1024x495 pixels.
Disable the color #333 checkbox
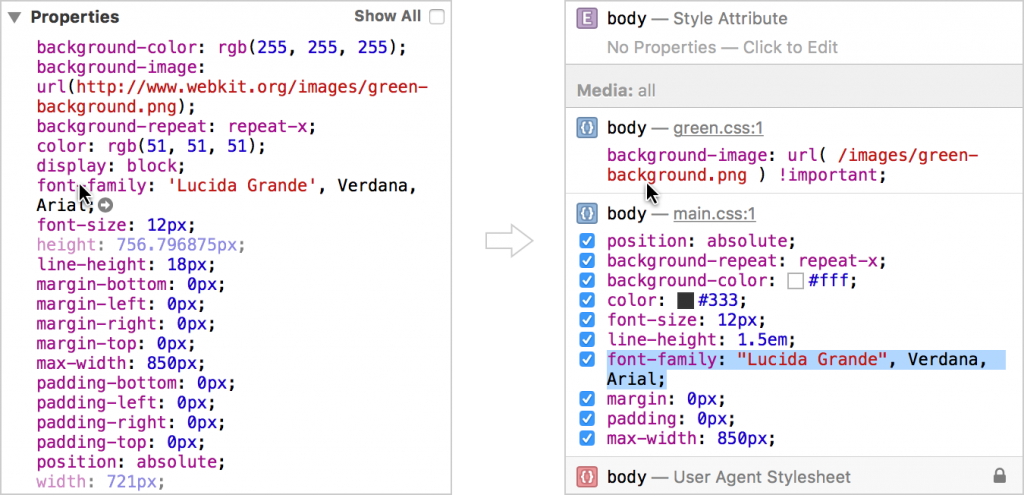(587, 300)
